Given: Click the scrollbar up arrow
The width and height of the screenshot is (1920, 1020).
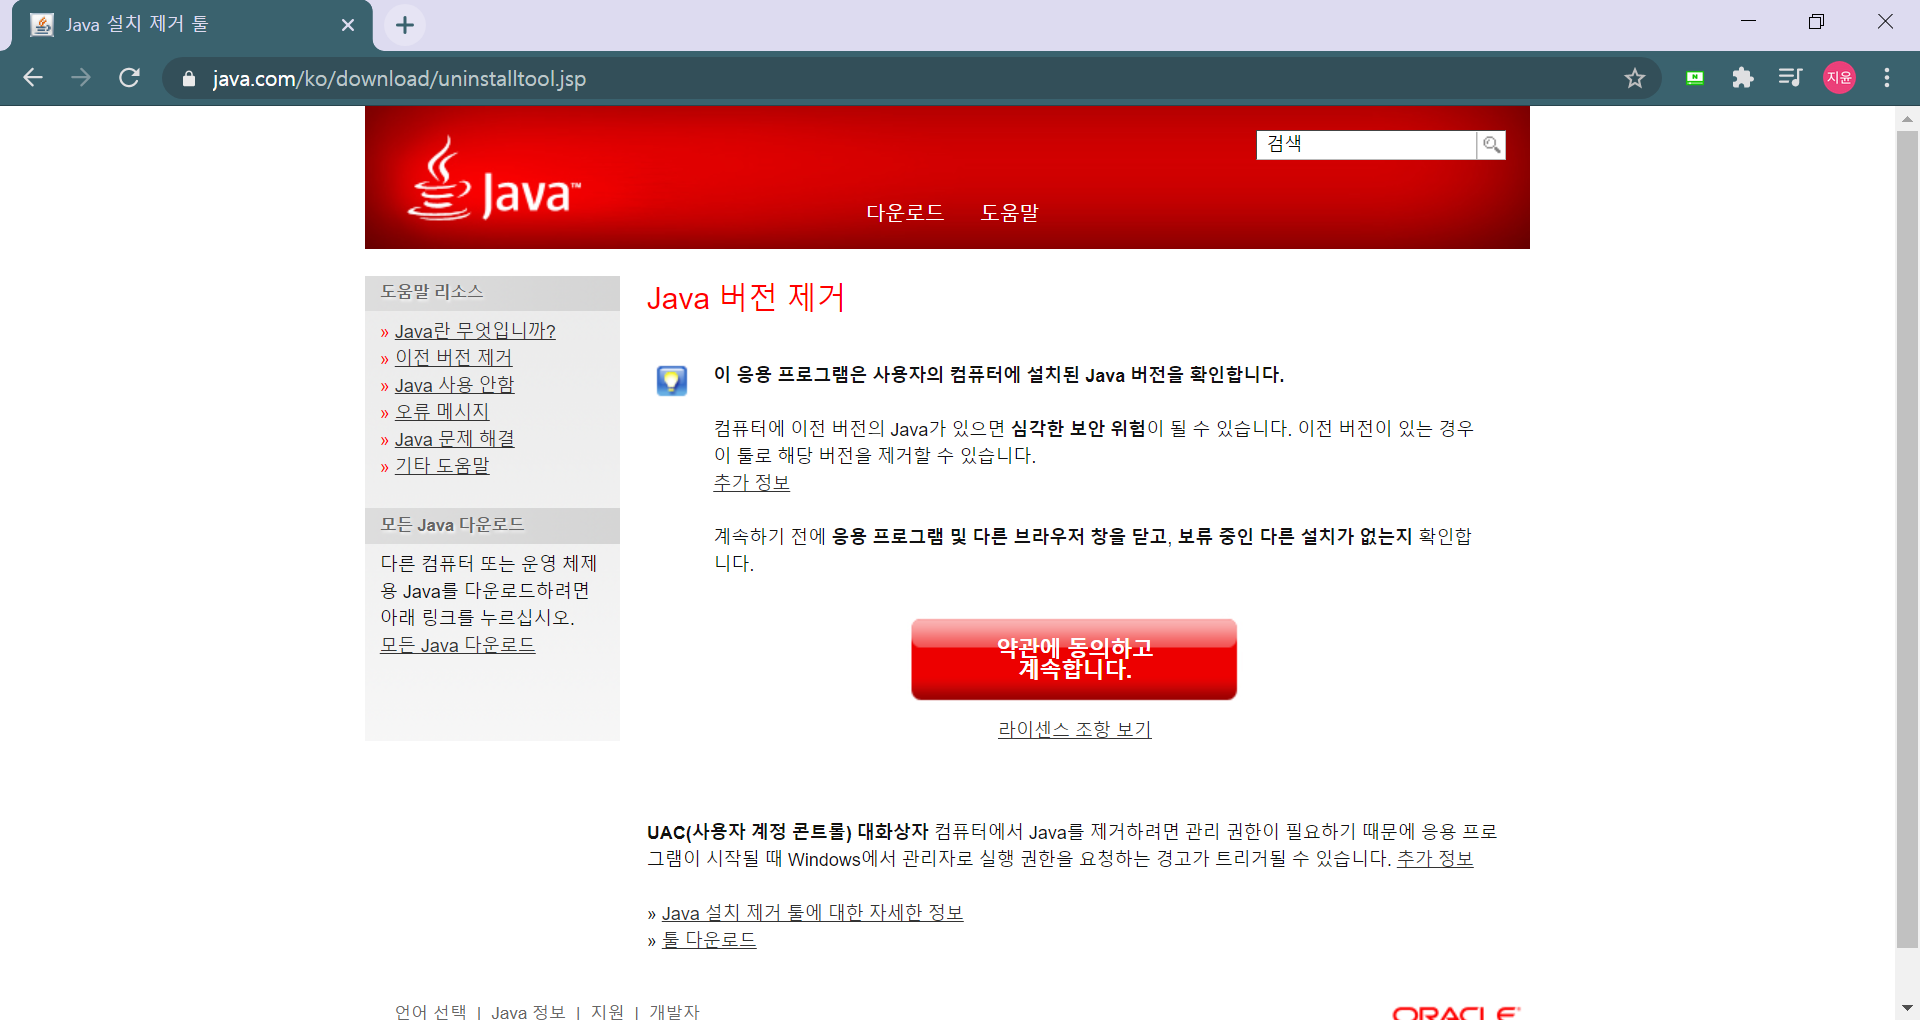Looking at the screenshot, I should (1907, 119).
